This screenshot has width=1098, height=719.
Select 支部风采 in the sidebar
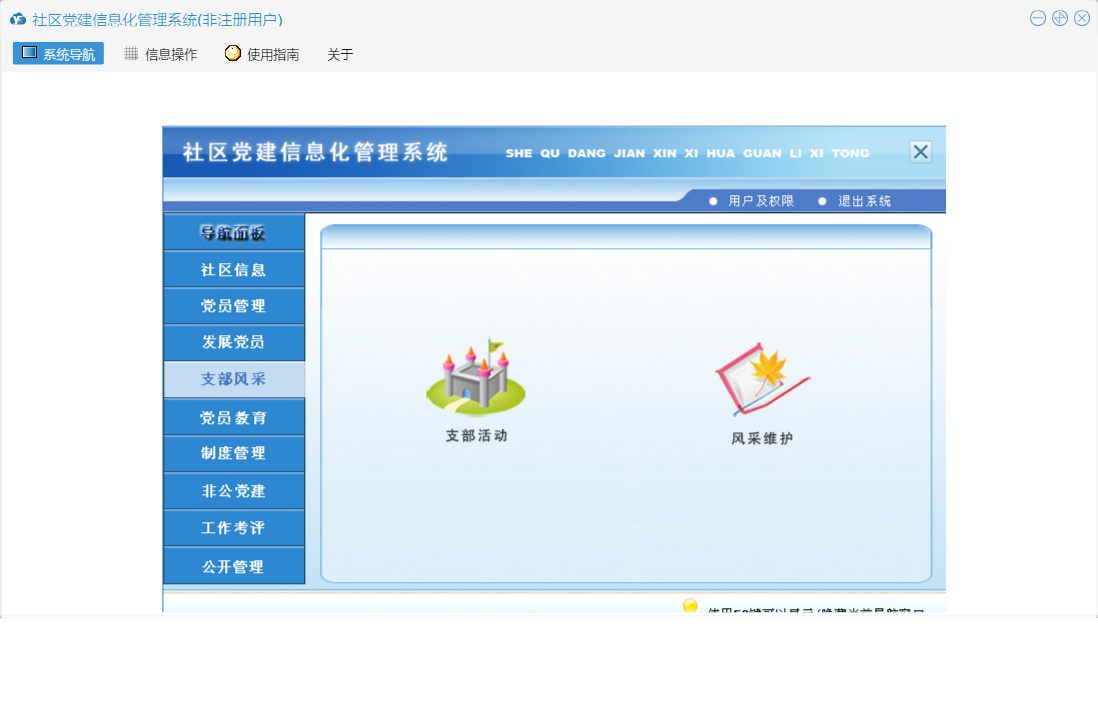coord(234,379)
